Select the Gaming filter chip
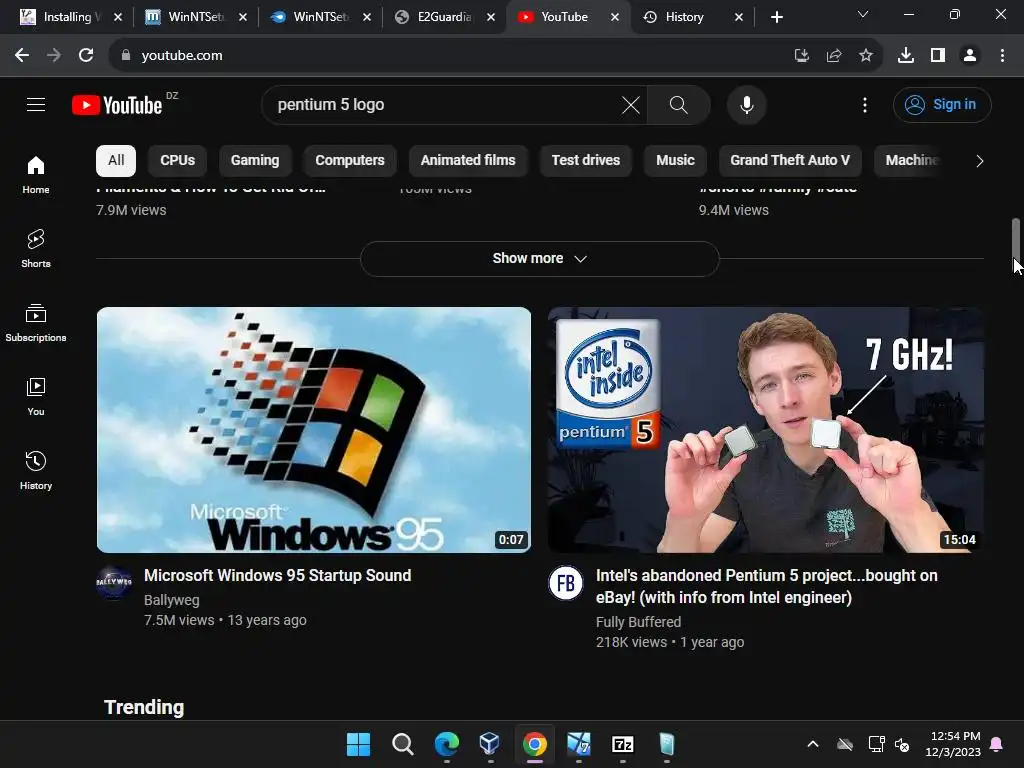The width and height of the screenshot is (1024, 768). (255, 161)
